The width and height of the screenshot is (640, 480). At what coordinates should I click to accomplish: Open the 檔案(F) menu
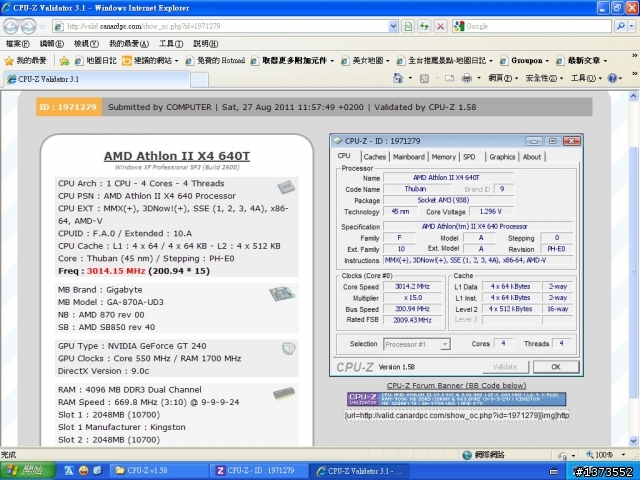tap(18, 44)
